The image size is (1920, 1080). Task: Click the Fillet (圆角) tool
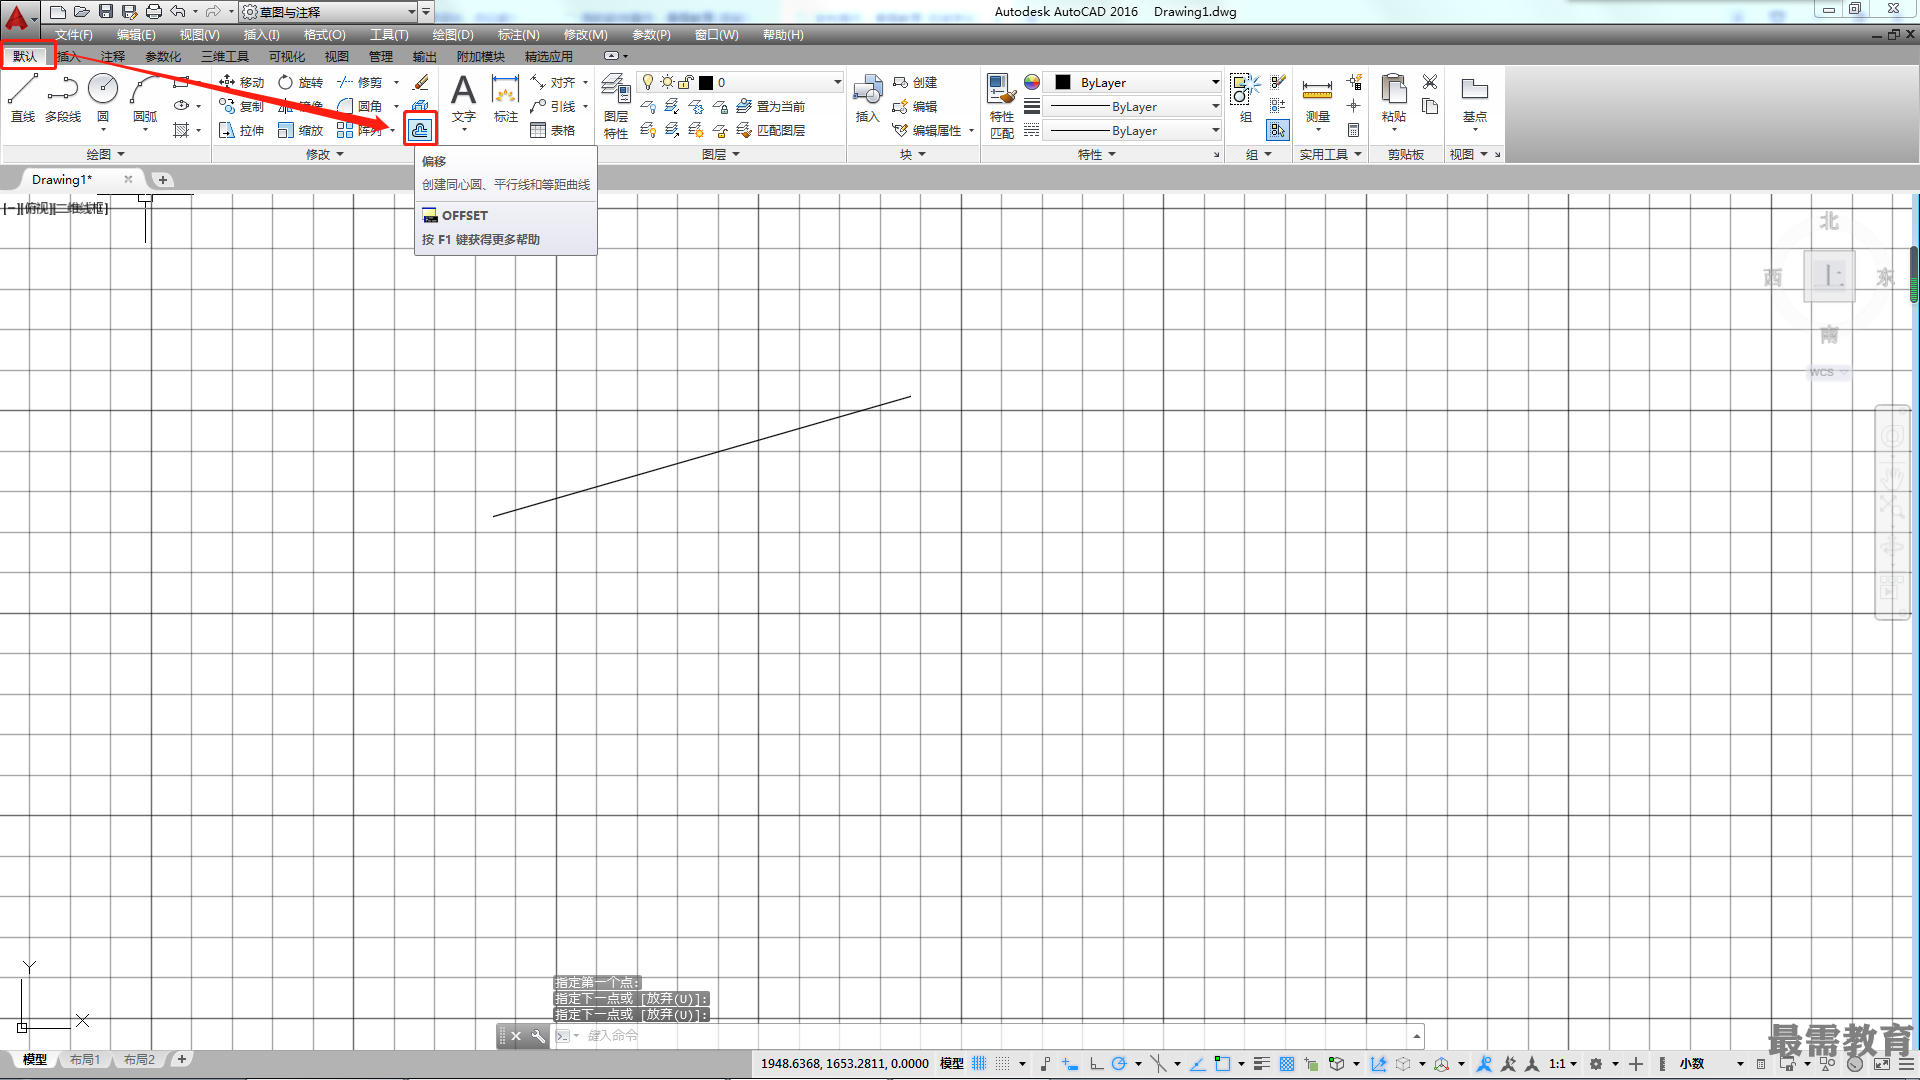360,106
